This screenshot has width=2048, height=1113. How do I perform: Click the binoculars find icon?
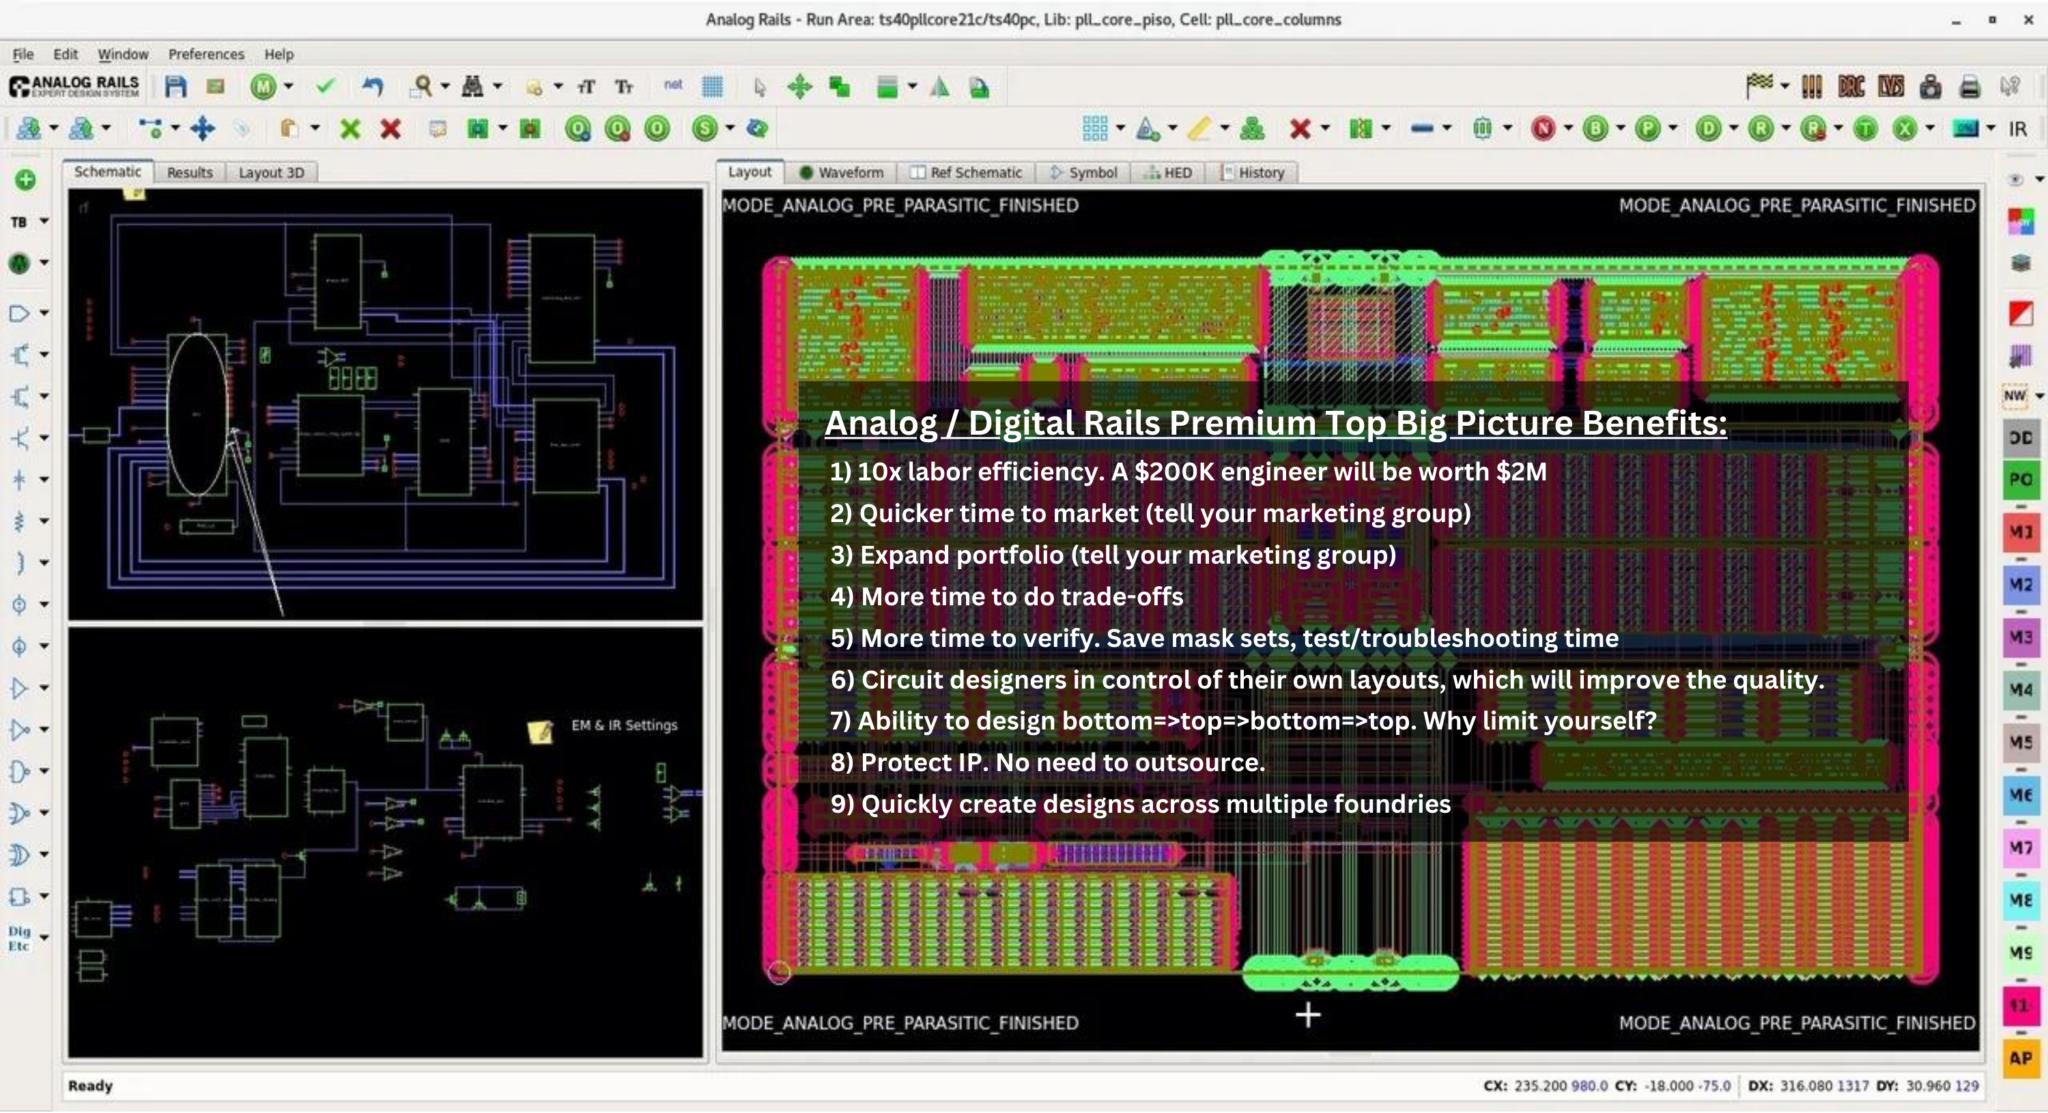click(x=472, y=87)
